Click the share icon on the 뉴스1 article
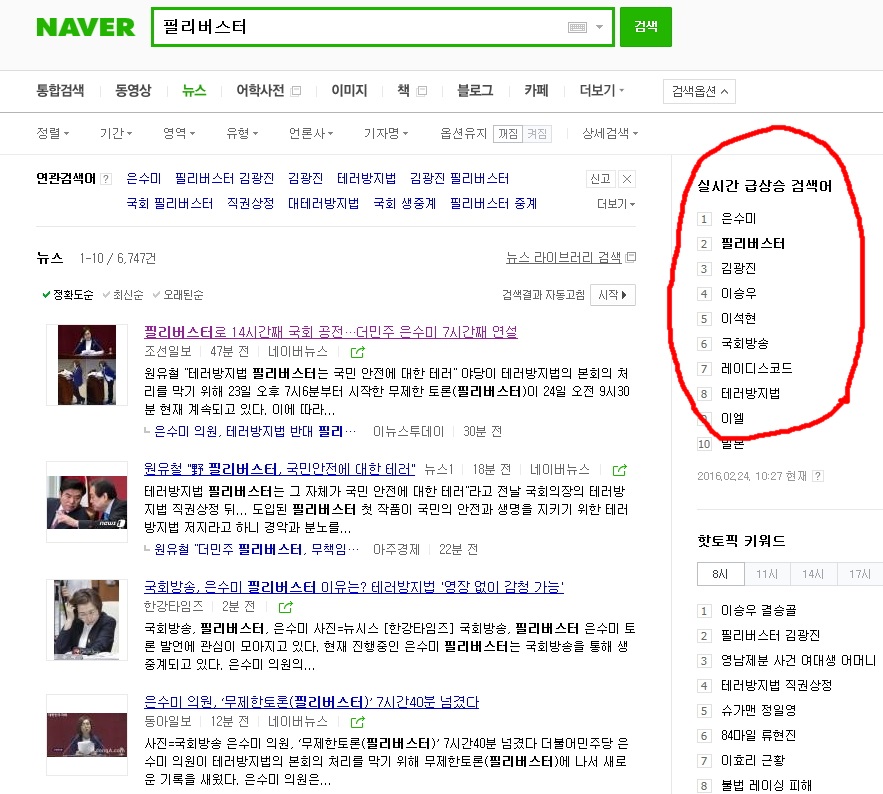This screenshot has height=794, width=883. click(619, 470)
